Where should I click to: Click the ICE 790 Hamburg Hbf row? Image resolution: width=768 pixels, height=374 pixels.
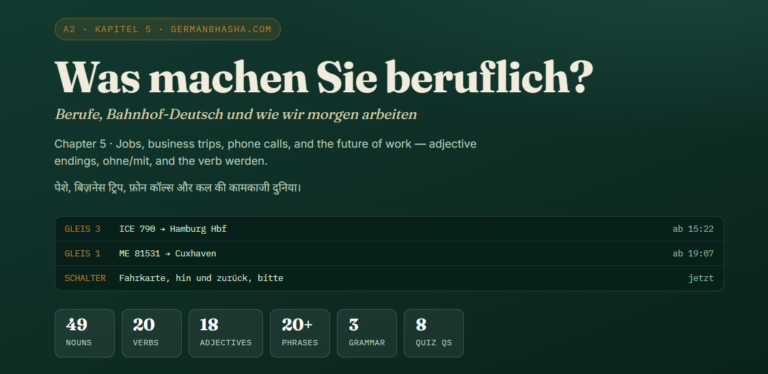click(x=389, y=229)
